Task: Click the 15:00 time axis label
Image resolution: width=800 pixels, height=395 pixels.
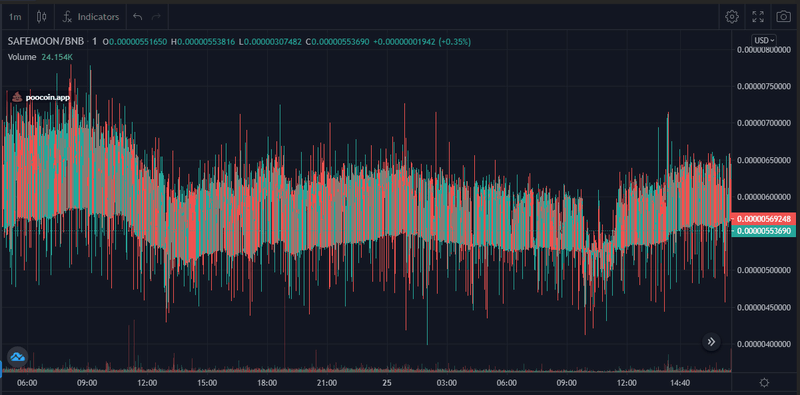Action: tap(207, 383)
